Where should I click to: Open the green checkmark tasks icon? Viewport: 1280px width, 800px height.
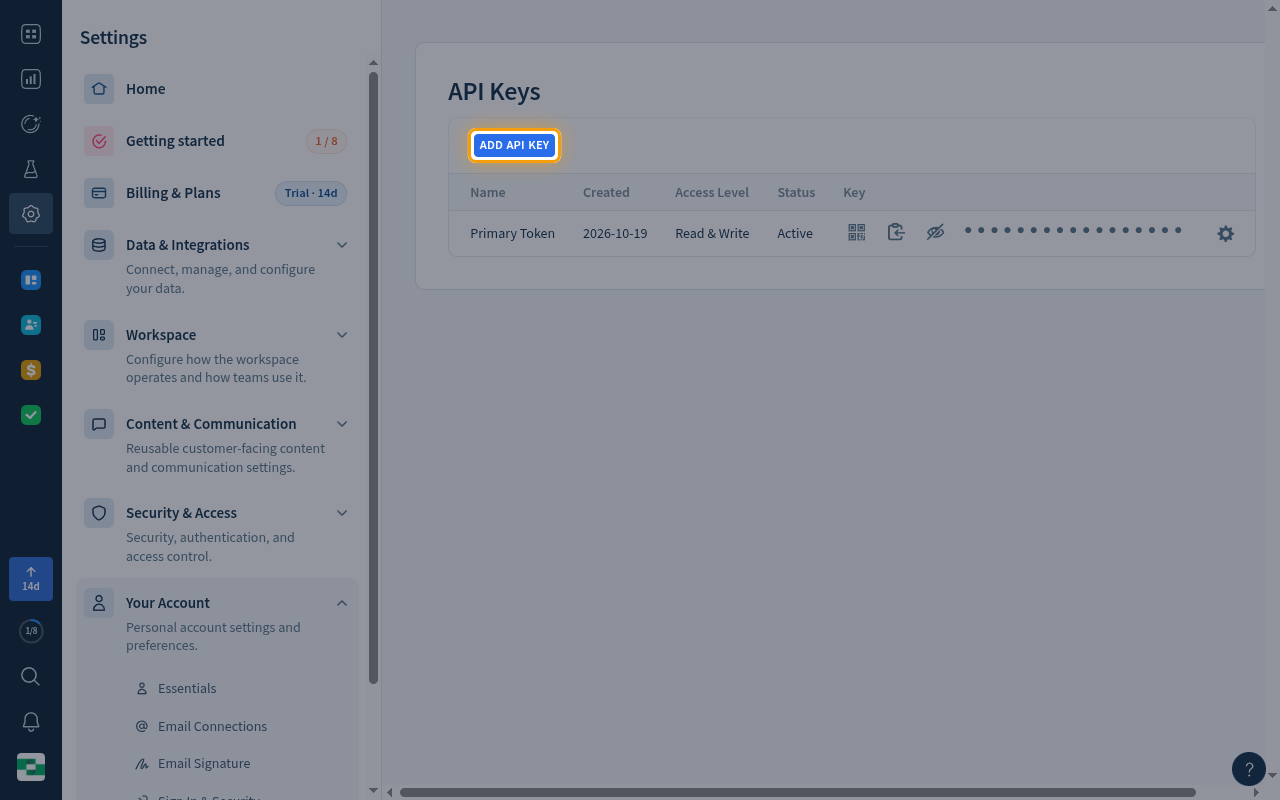coord(31,415)
